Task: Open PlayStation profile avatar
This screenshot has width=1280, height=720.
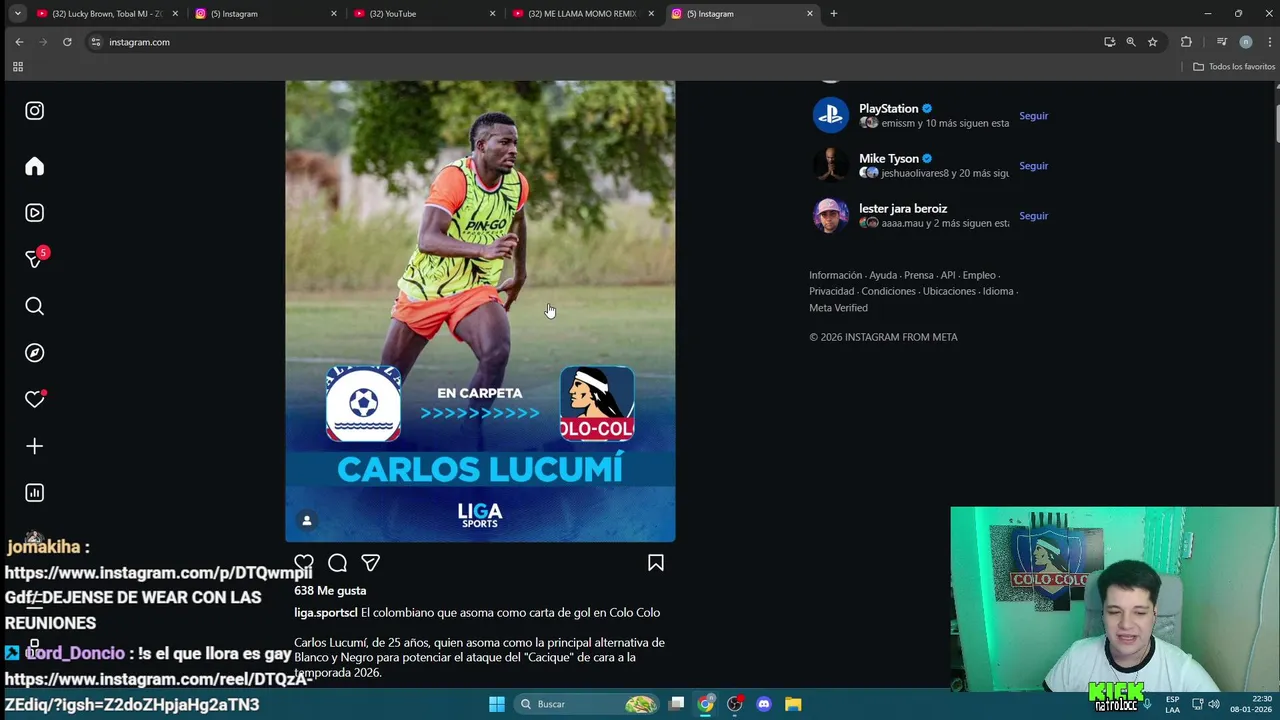Action: point(830,115)
